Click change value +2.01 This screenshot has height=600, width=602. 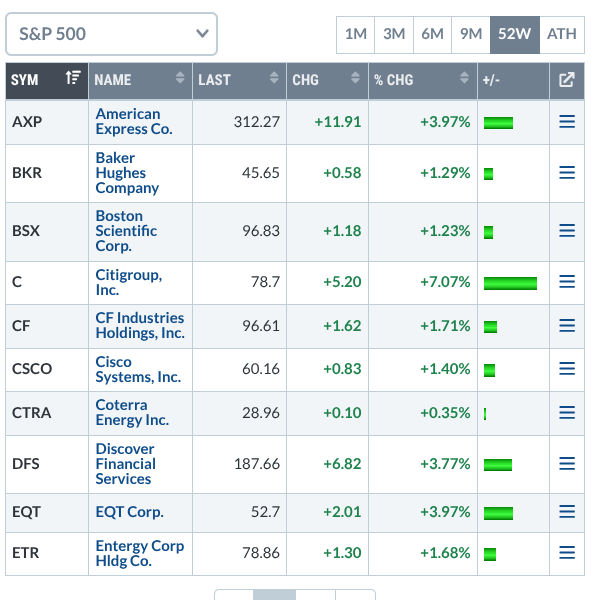(x=342, y=512)
